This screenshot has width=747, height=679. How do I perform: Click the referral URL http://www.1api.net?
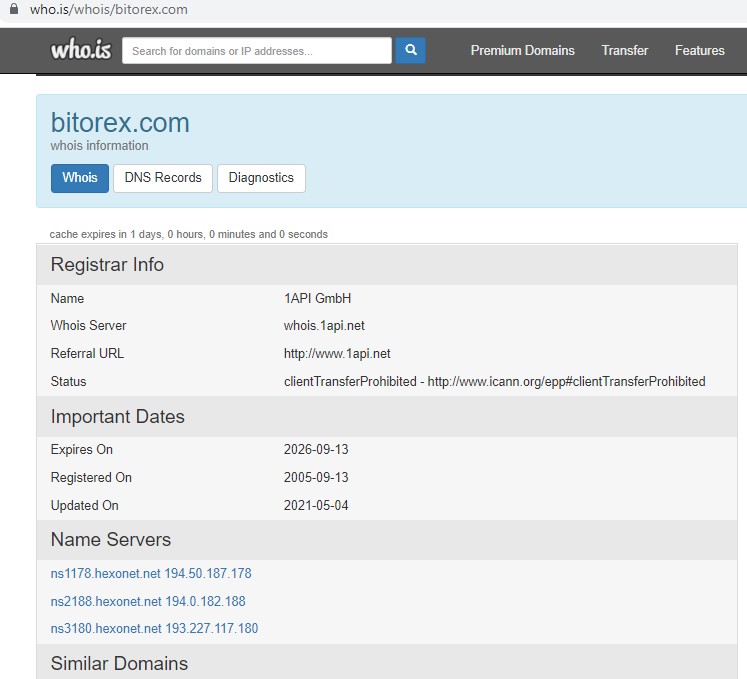[x=337, y=354]
